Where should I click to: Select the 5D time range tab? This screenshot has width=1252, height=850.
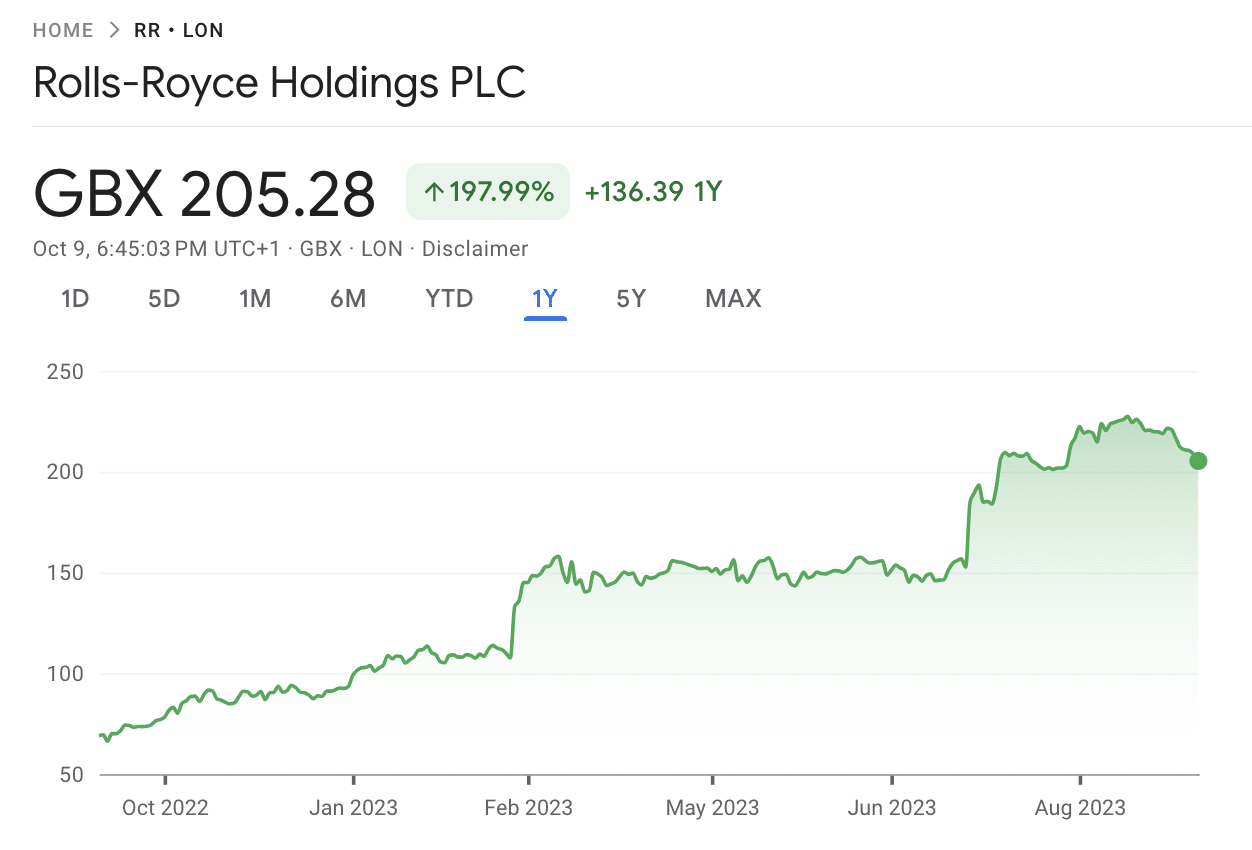pos(164,298)
